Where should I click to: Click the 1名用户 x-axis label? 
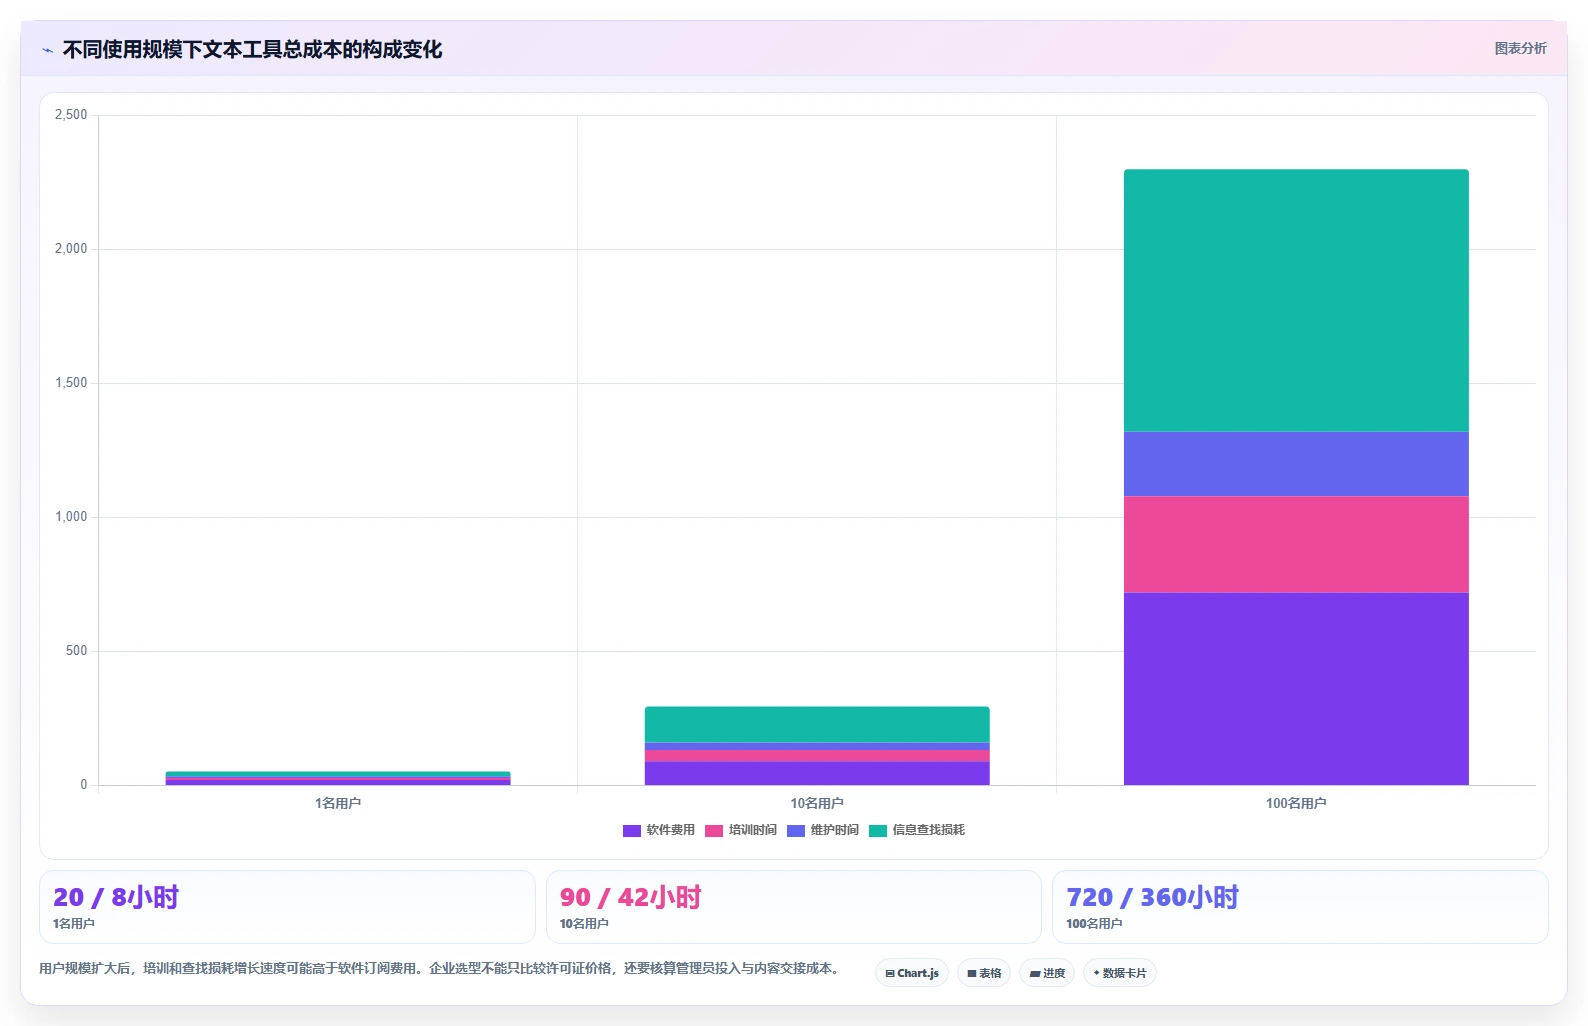(x=338, y=803)
